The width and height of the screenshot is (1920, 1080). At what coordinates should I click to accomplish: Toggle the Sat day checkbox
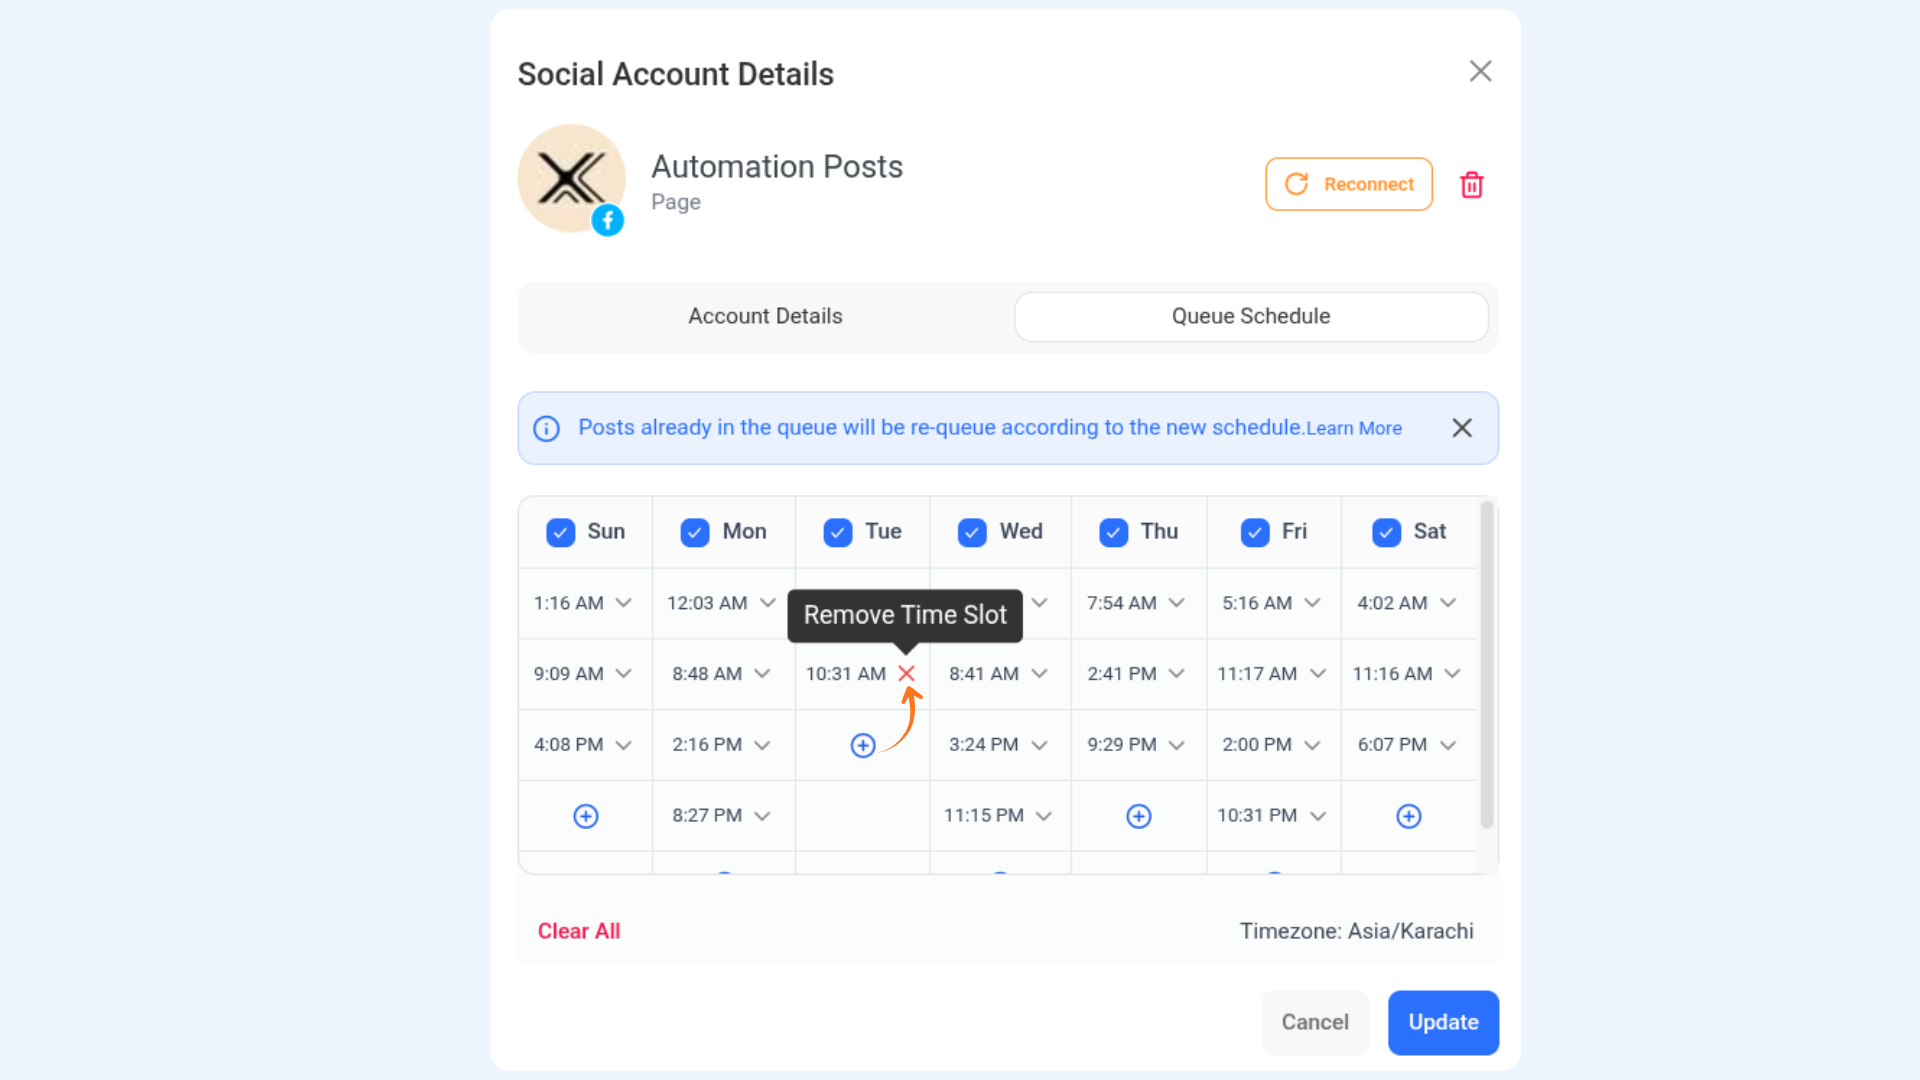1386,532
